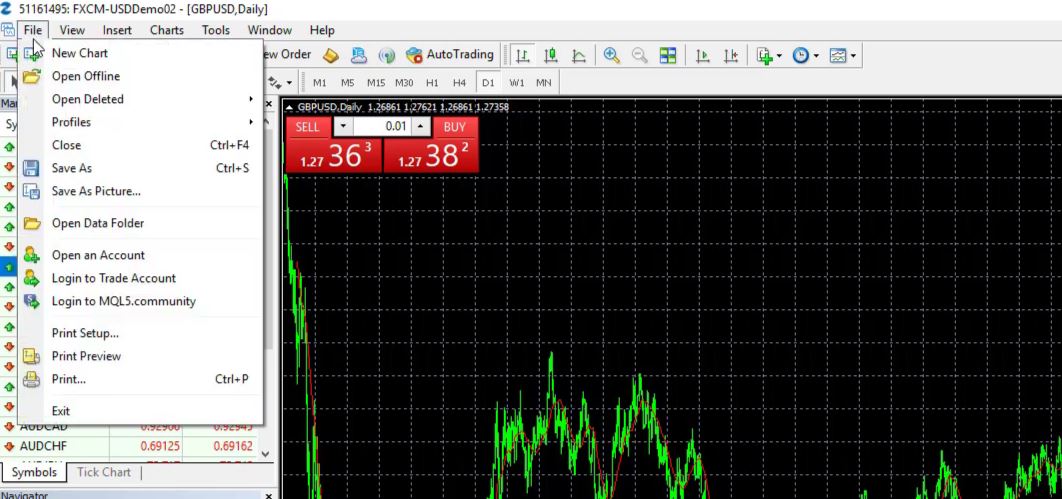Click the Zoom Out magnifier icon
Viewport: 1062px width, 499px height.
[x=639, y=55]
